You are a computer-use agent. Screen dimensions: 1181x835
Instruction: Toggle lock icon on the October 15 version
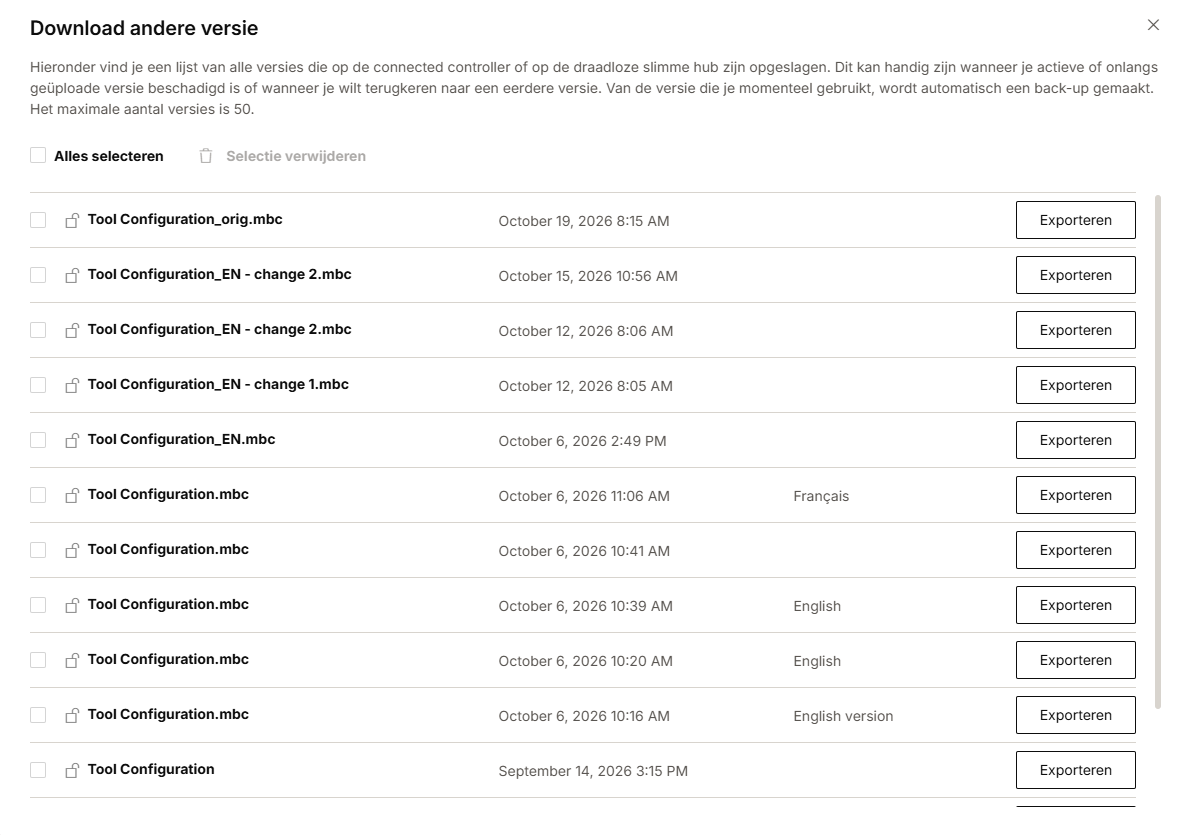[72, 276]
